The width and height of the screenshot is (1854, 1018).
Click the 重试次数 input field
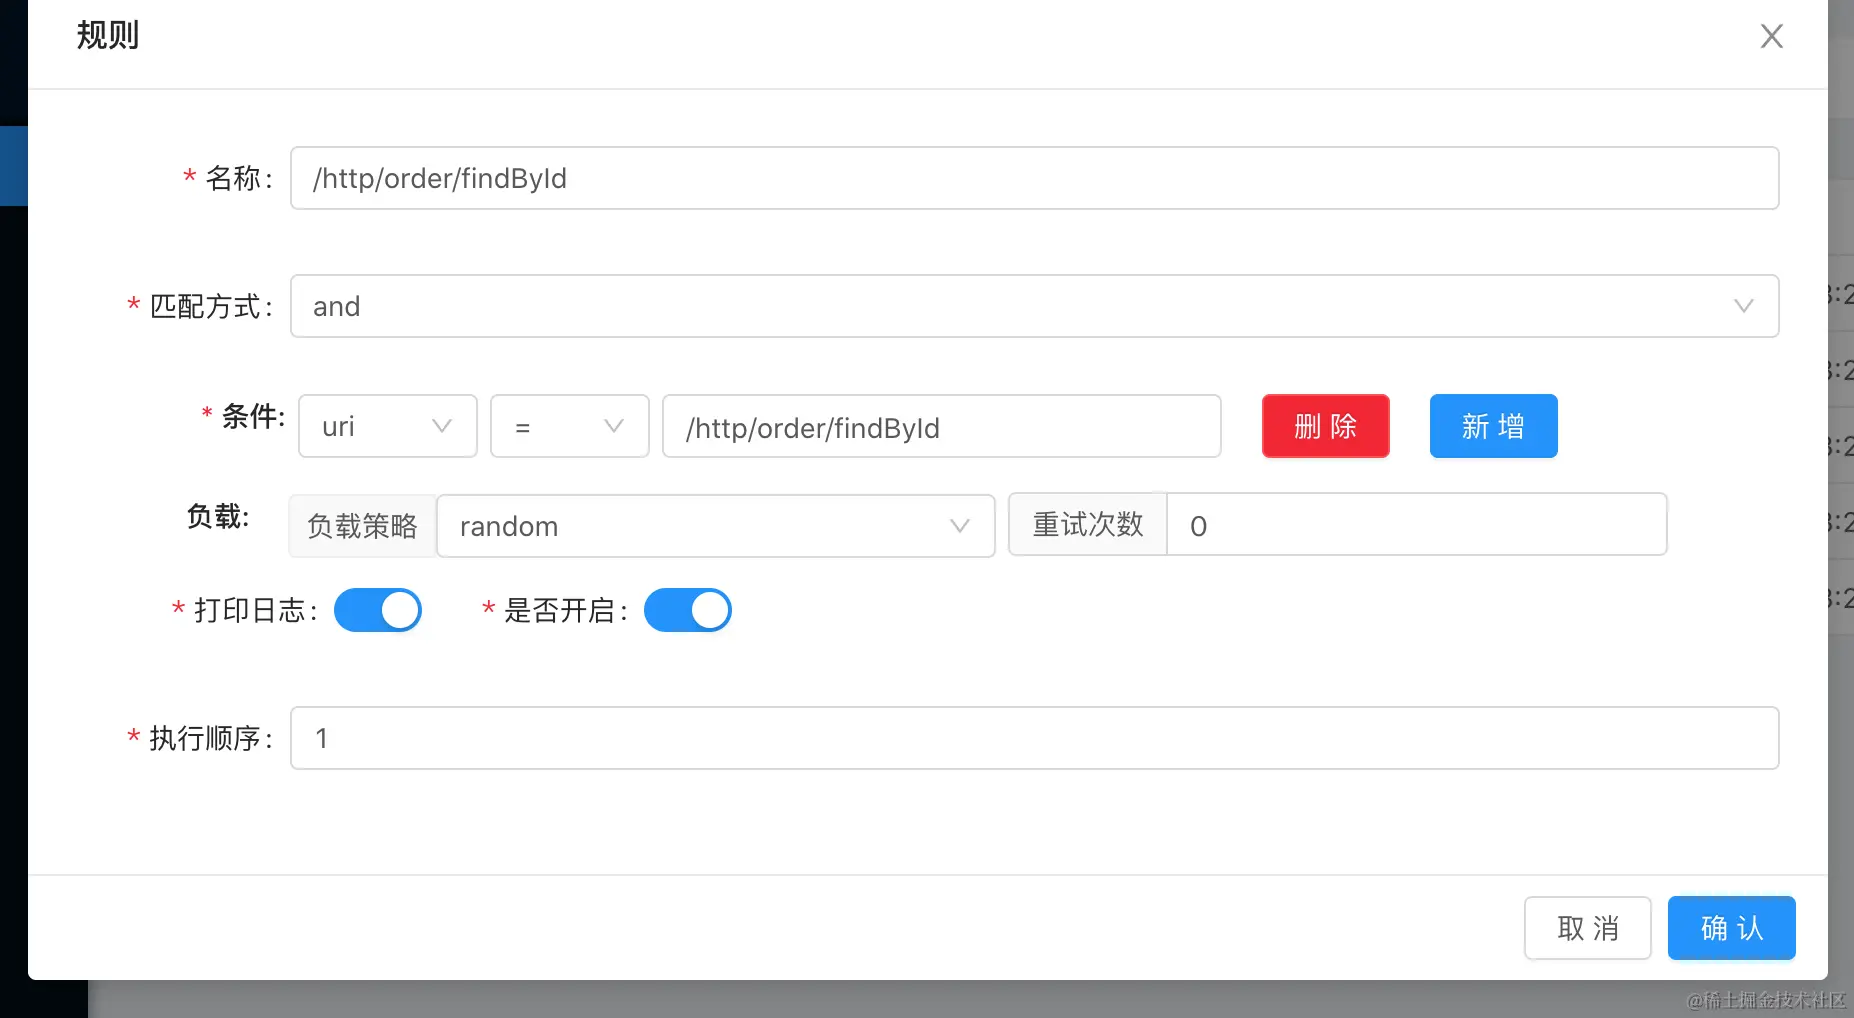tap(1416, 524)
